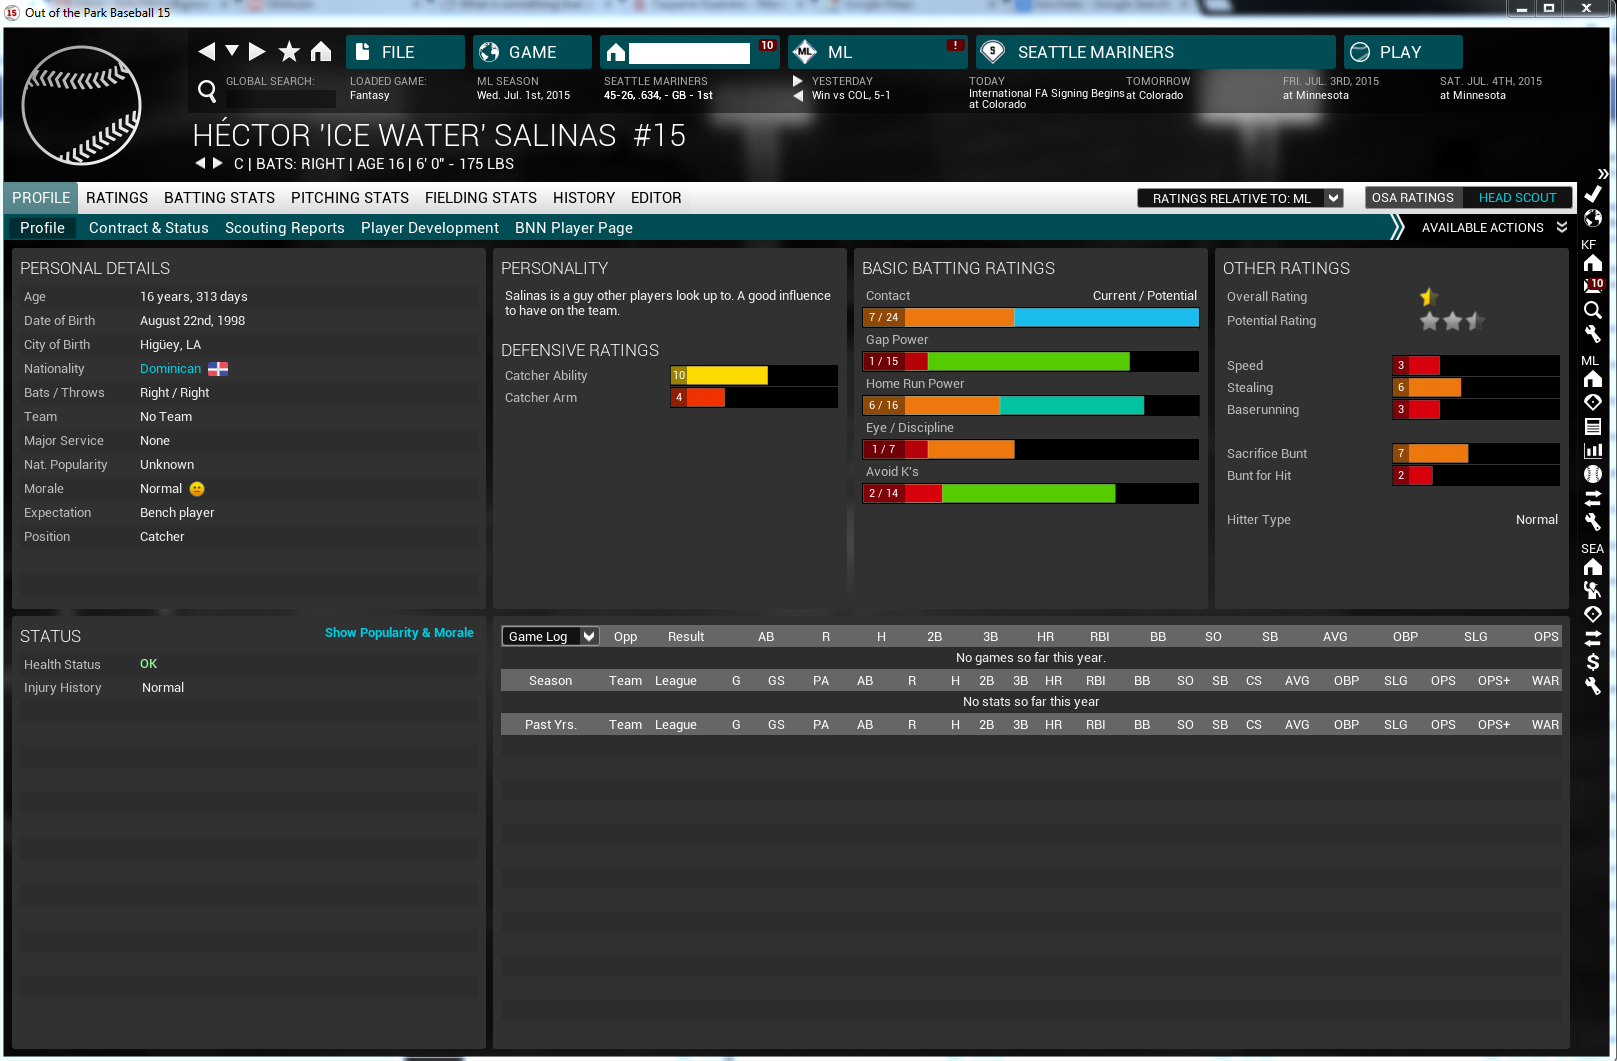The image size is (1617, 1061).
Task: Open the Ratings Relative To ML dropdown
Action: 1240,198
